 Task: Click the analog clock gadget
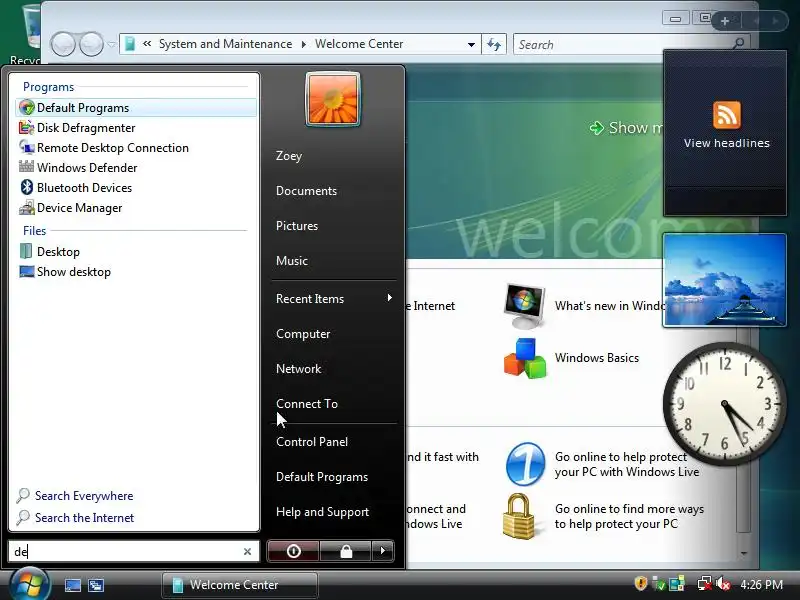point(724,404)
